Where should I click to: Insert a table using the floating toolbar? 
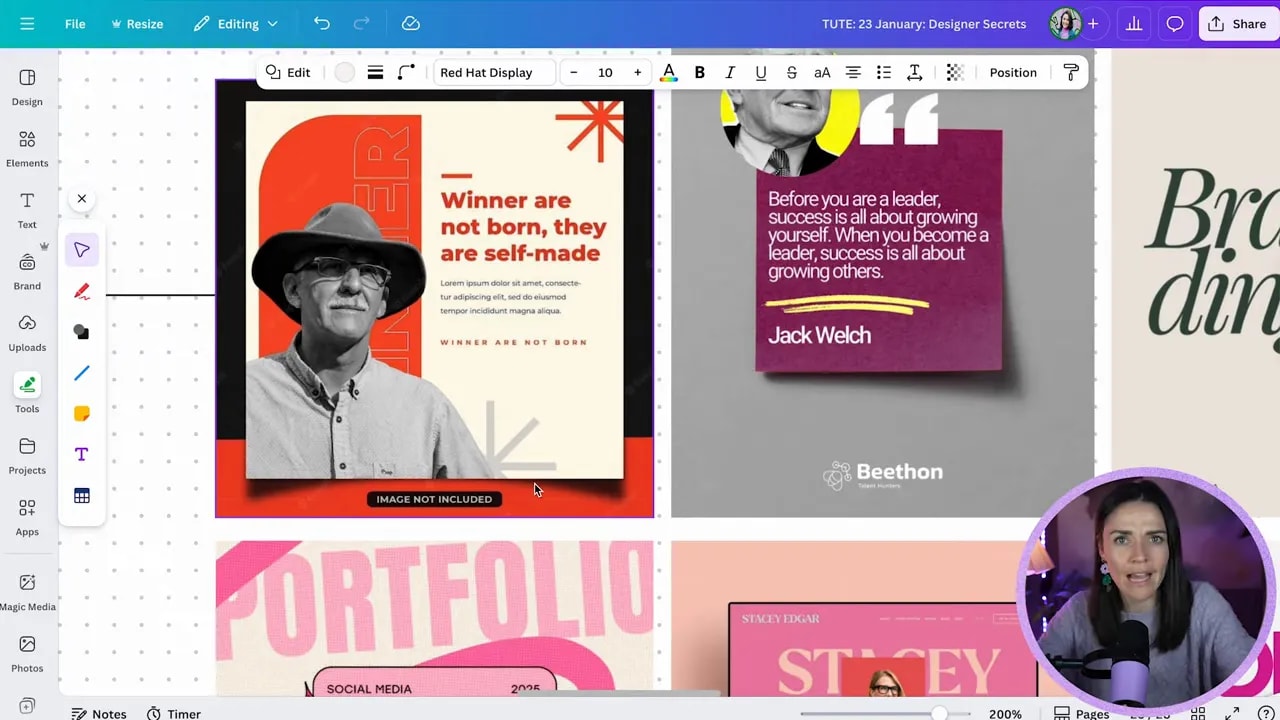pyautogui.click(x=81, y=495)
